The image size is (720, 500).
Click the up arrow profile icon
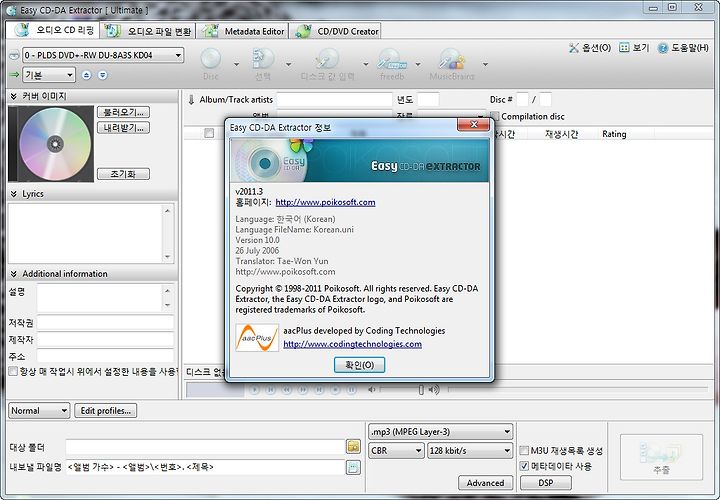(86, 75)
